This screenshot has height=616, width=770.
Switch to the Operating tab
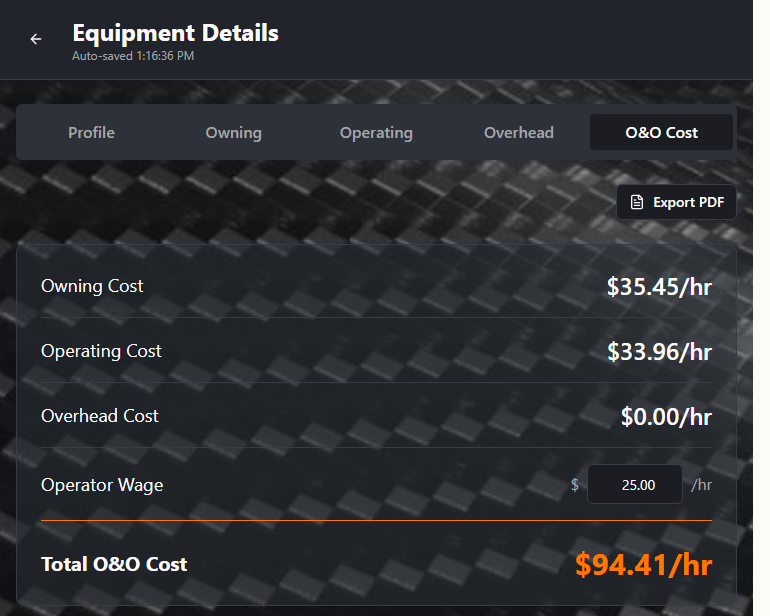tap(376, 133)
